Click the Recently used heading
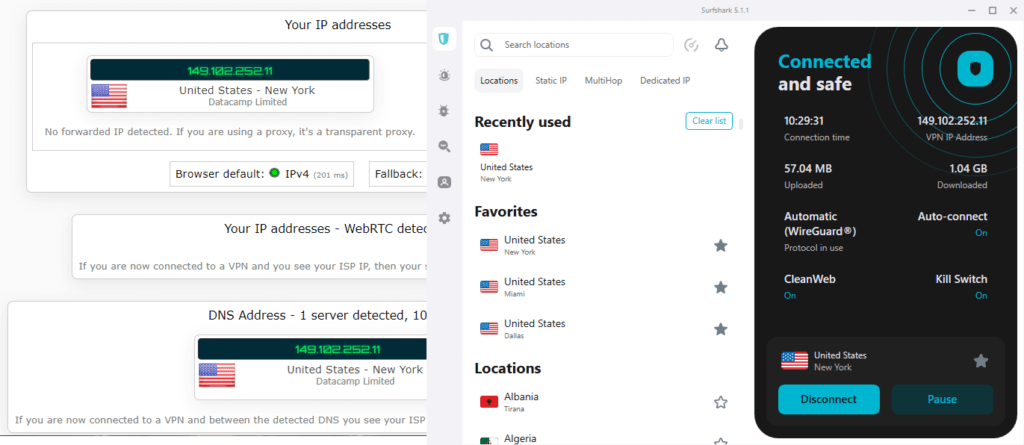Viewport: 1024px width, 445px height. coord(522,122)
